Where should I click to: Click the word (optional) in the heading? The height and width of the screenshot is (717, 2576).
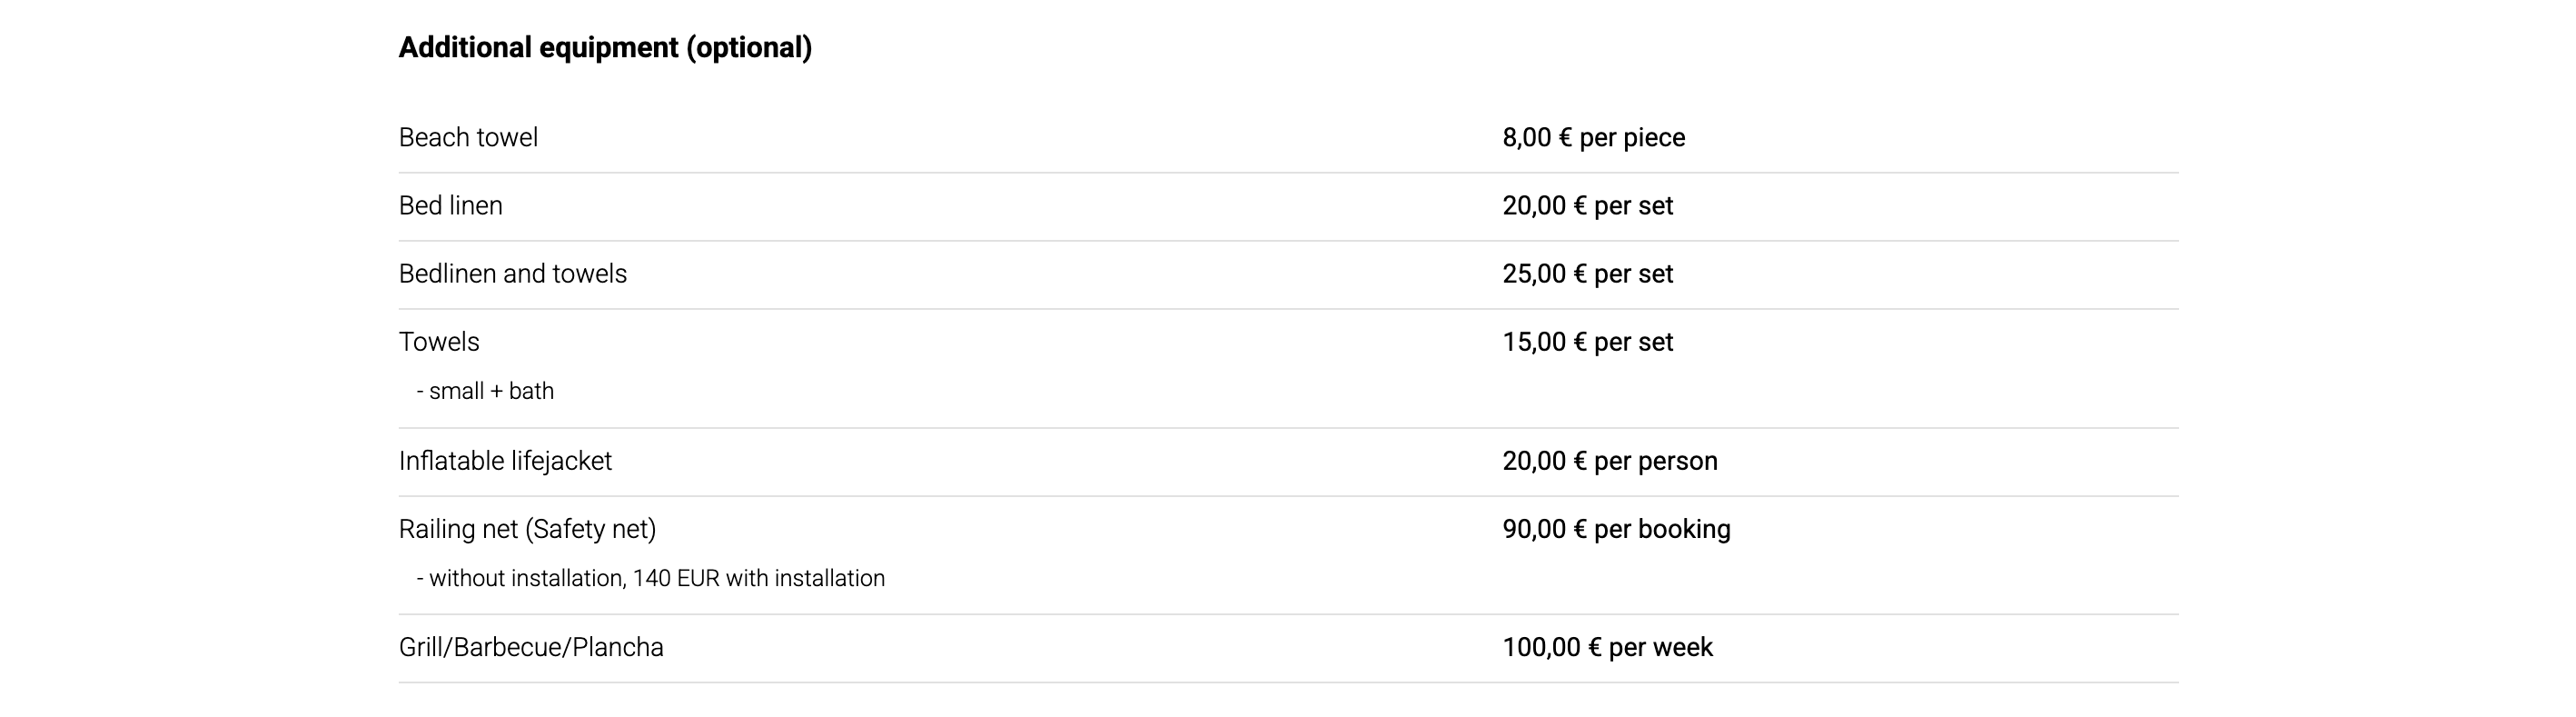[748, 48]
